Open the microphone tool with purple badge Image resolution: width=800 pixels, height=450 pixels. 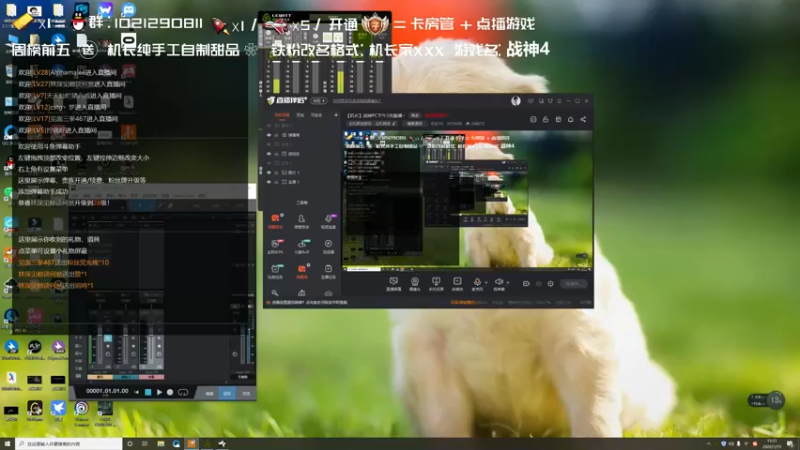(328, 221)
